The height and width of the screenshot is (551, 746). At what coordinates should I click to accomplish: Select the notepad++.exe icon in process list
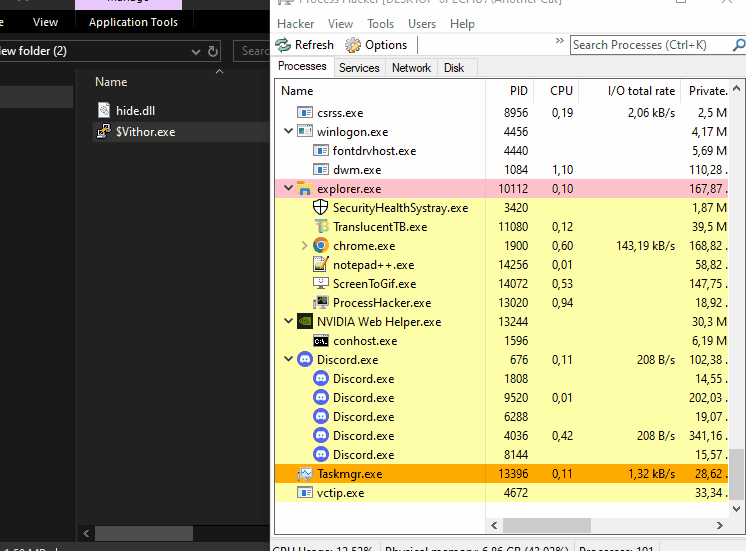coord(321,265)
